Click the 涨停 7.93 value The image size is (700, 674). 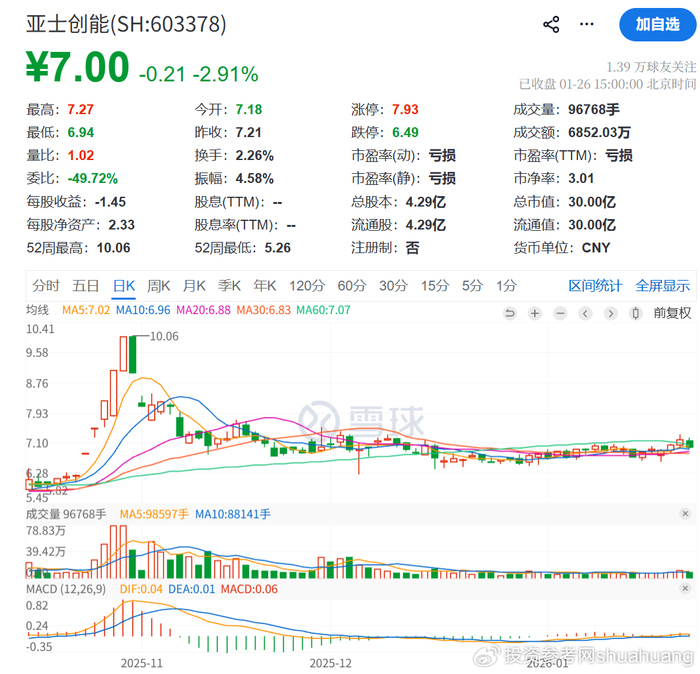click(405, 109)
